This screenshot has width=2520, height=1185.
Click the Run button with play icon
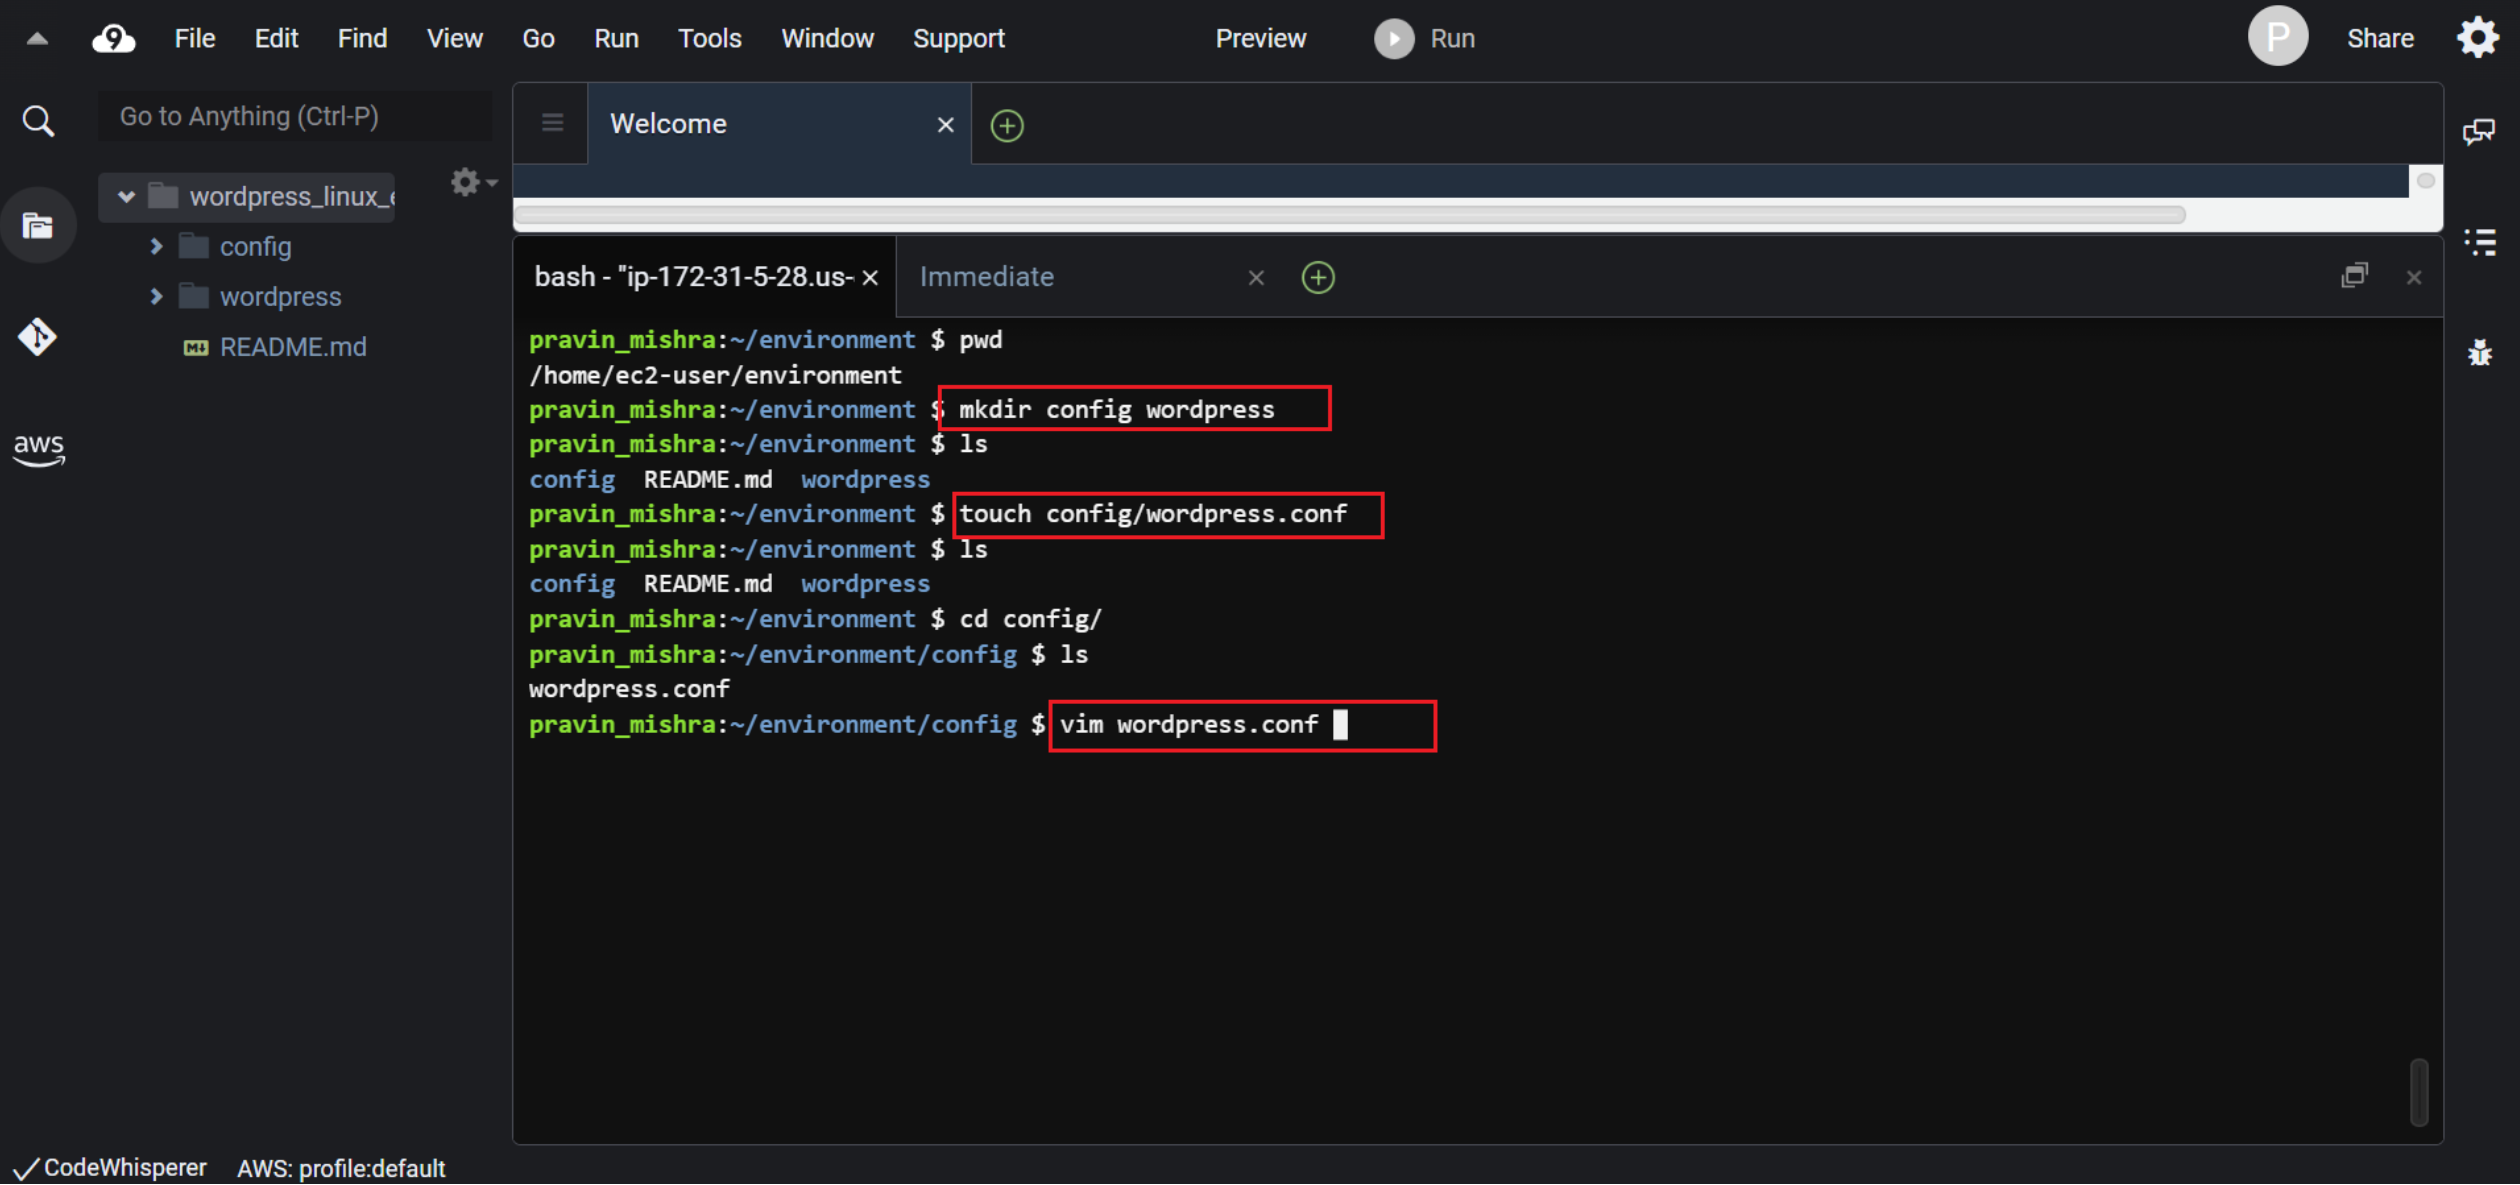tap(1424, 38)
